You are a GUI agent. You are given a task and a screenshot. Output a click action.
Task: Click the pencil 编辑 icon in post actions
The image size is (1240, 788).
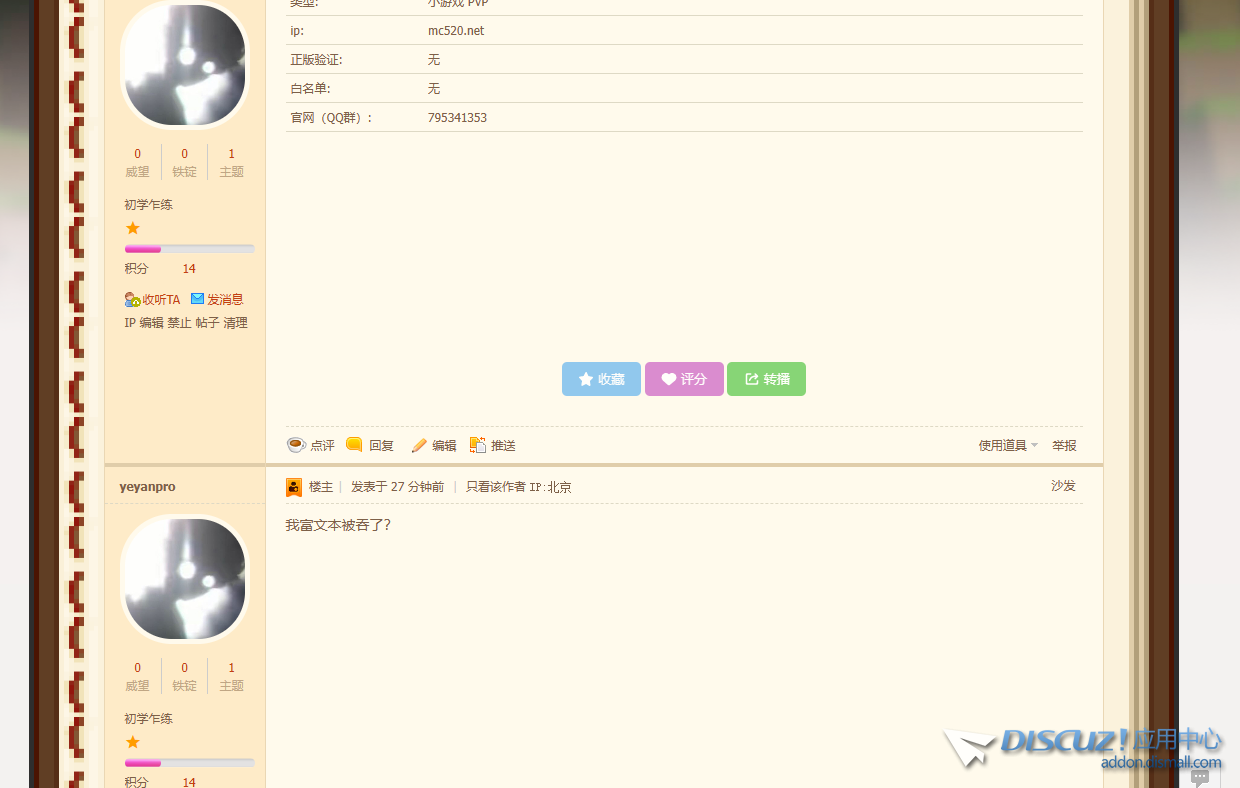point(419,446)
